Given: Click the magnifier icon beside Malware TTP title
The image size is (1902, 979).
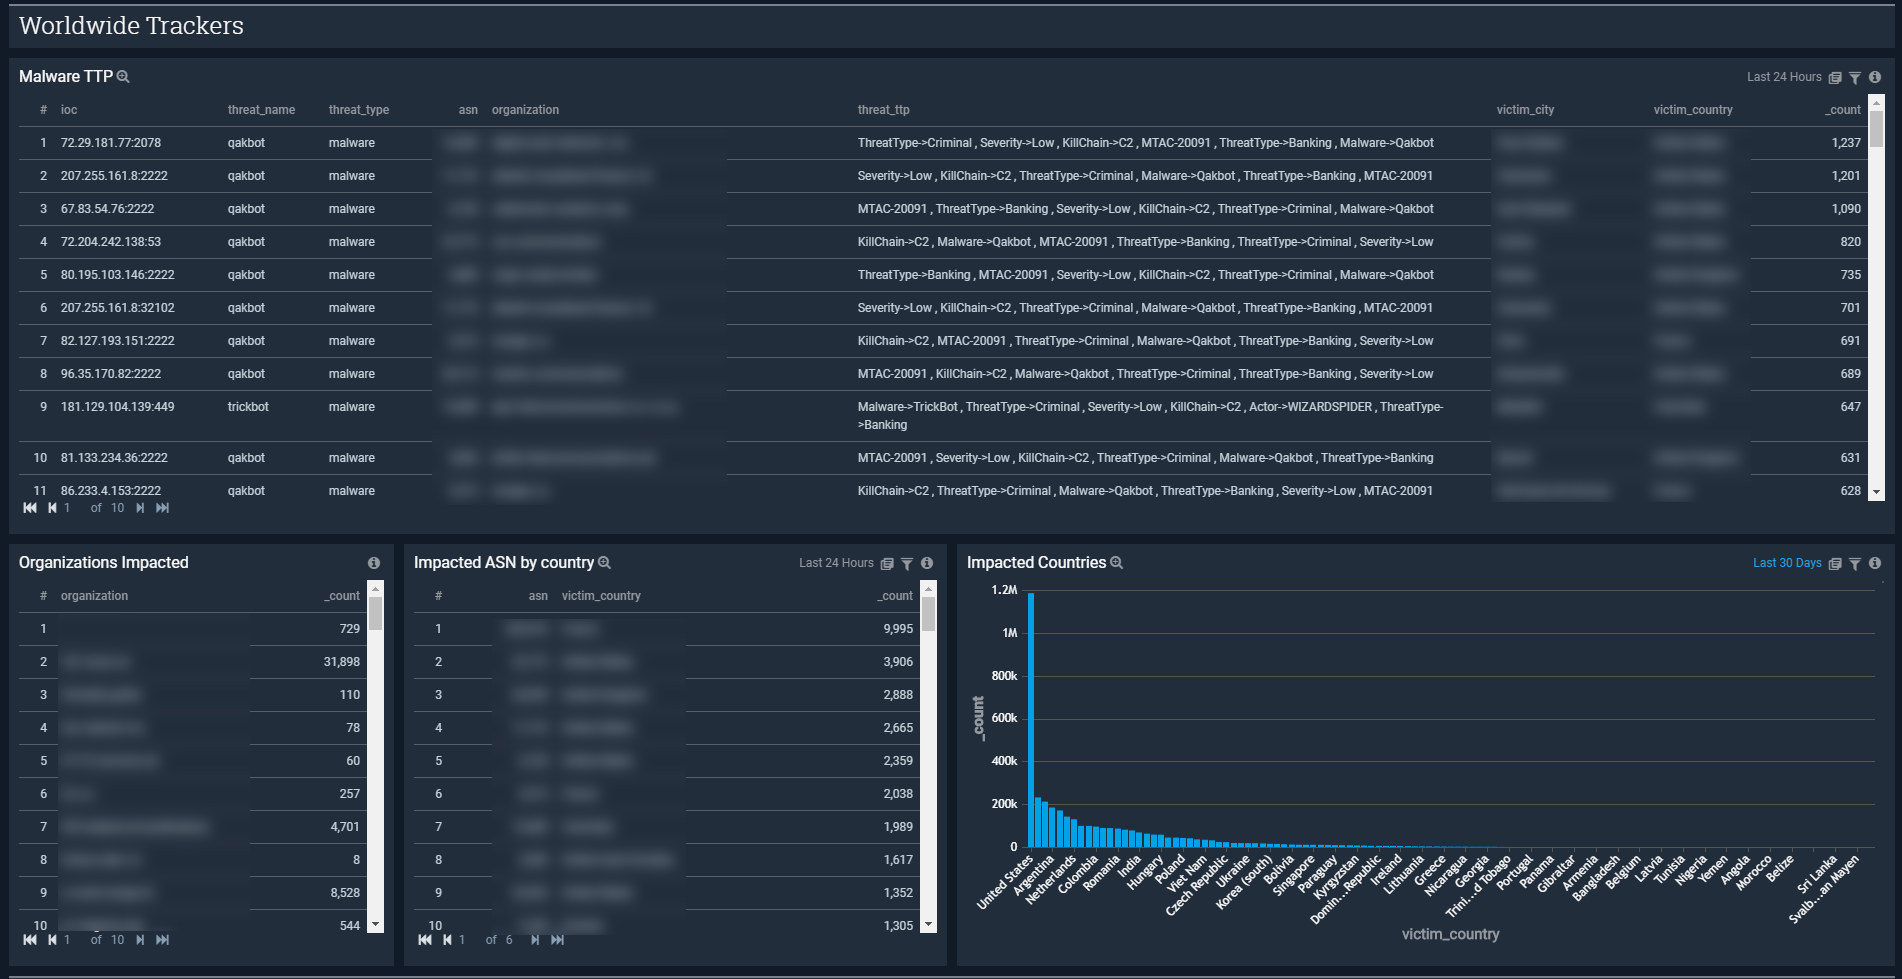Looking at the screenshot, I should point(123,77).
